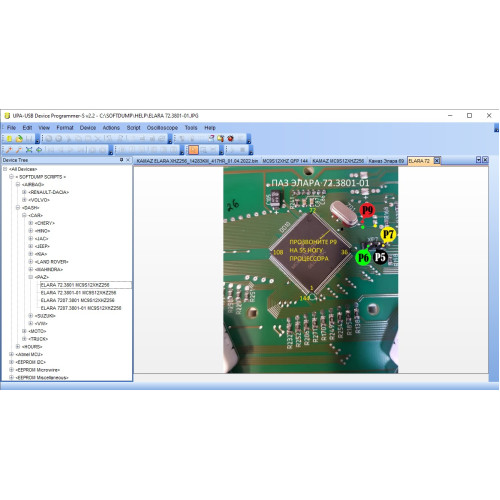Click the green sync arrows icon
This screenshot has height=500, width=500.
(x=39, y=150)
